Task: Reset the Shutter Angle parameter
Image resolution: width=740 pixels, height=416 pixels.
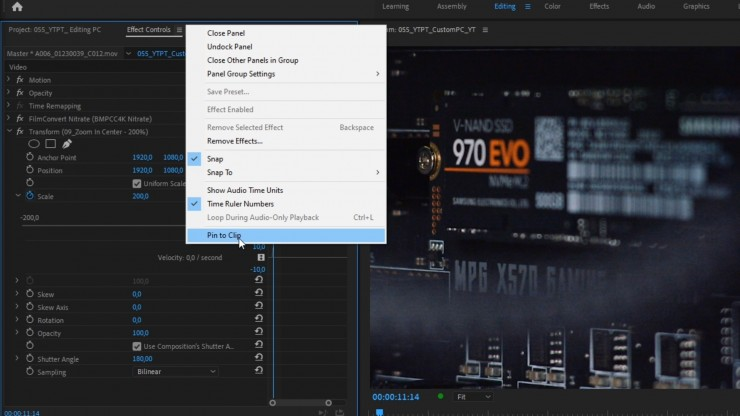Action: pos(259,357)
